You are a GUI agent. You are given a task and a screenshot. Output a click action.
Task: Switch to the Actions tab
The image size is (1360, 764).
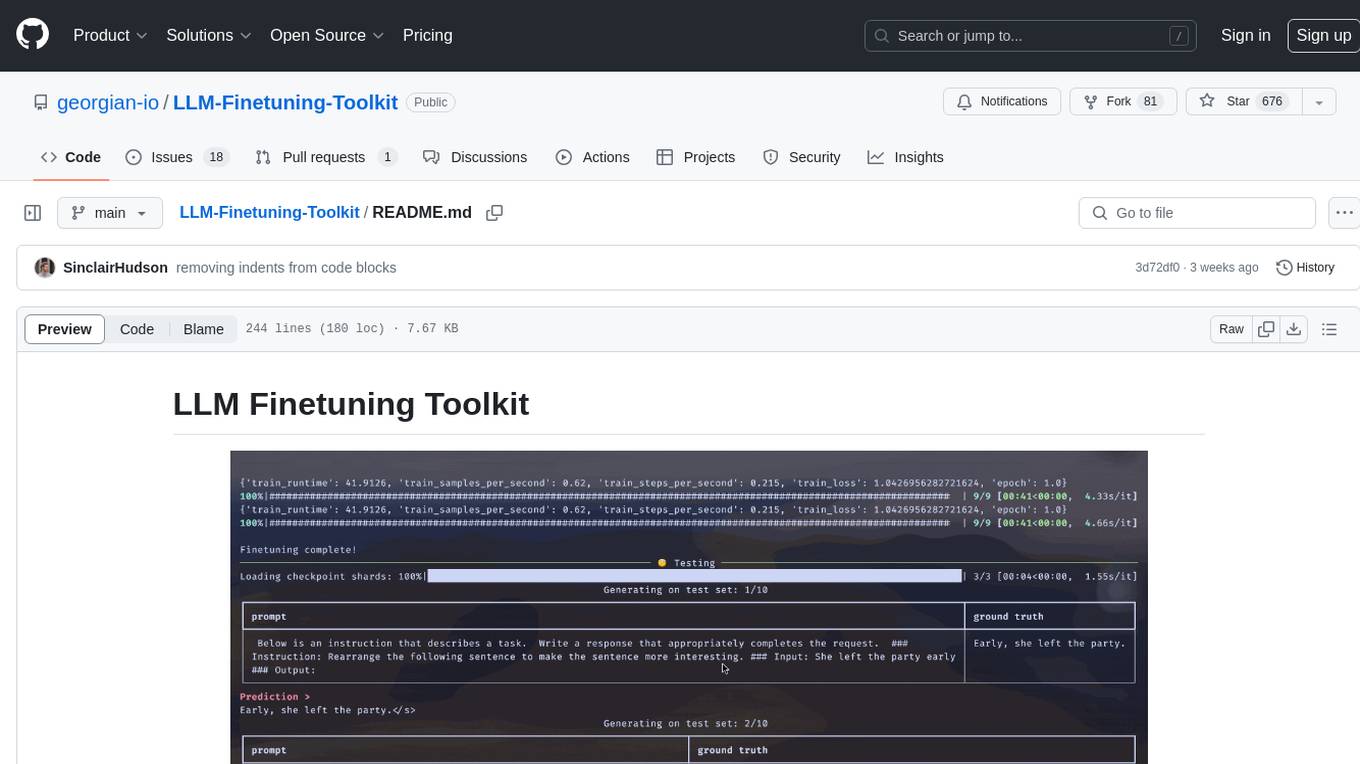click(x=592, y=157)
